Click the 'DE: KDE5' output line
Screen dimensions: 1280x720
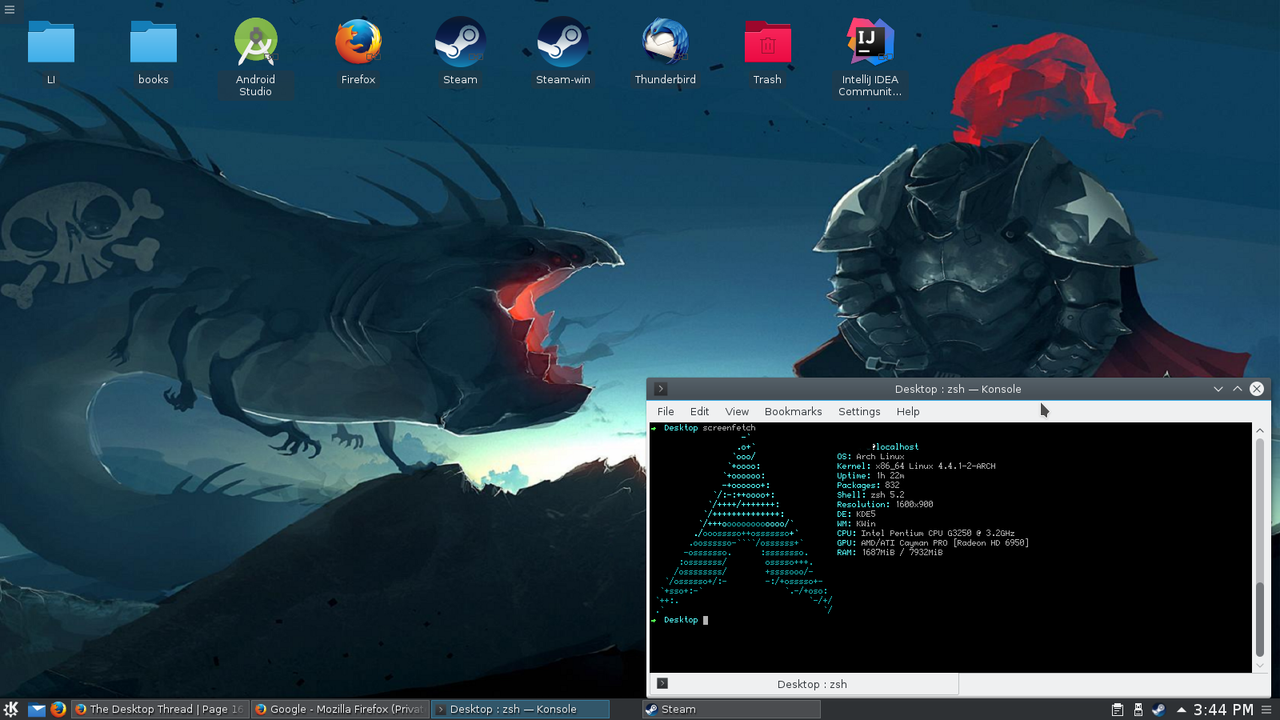click(x=856, y=514)
